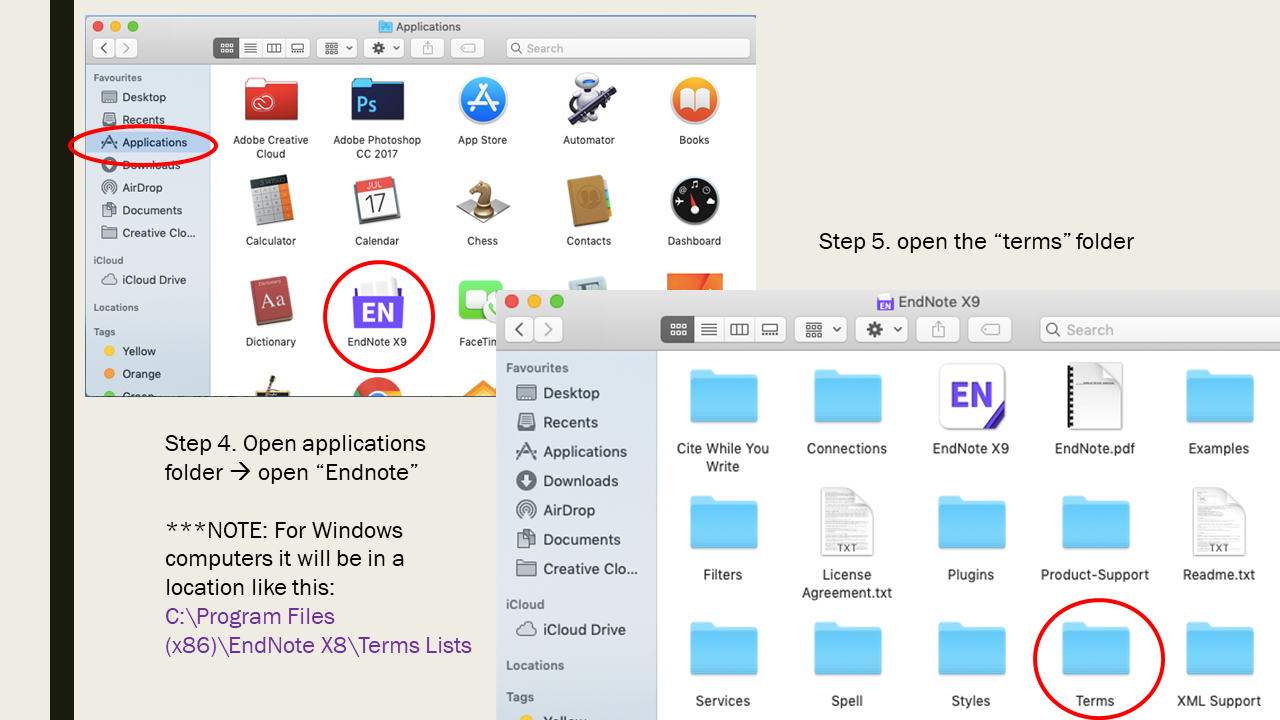
Task: Open the EndNote.pdf file
Action: tap(1095, 397)
